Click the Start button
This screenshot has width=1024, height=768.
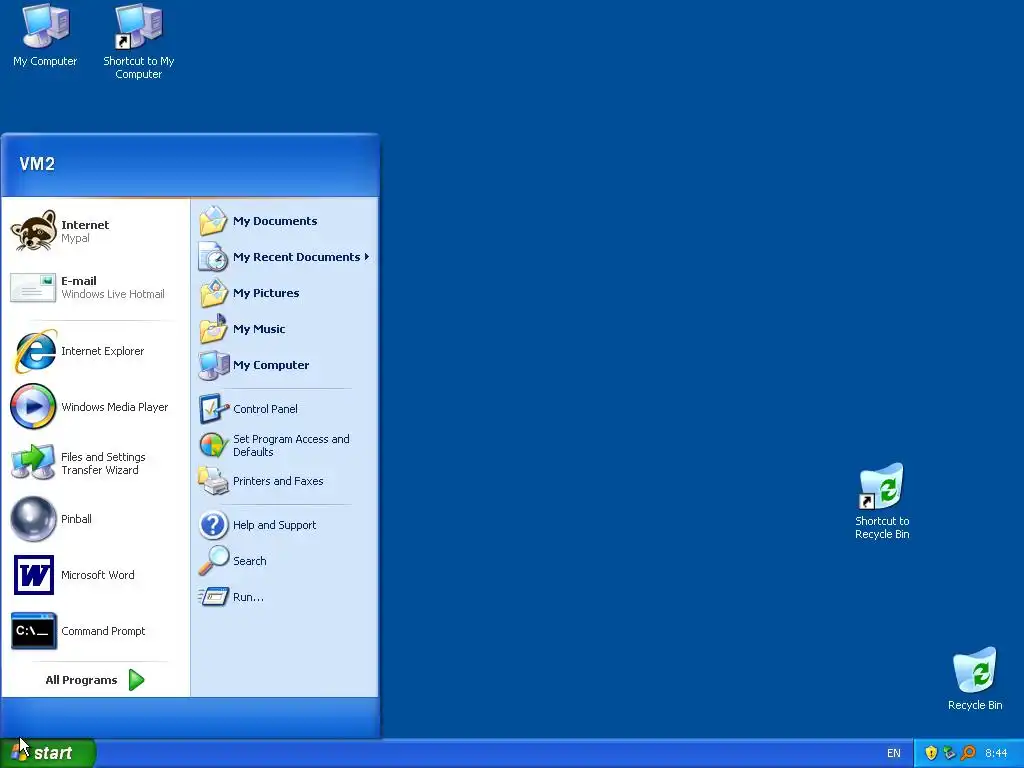[48, 753]
